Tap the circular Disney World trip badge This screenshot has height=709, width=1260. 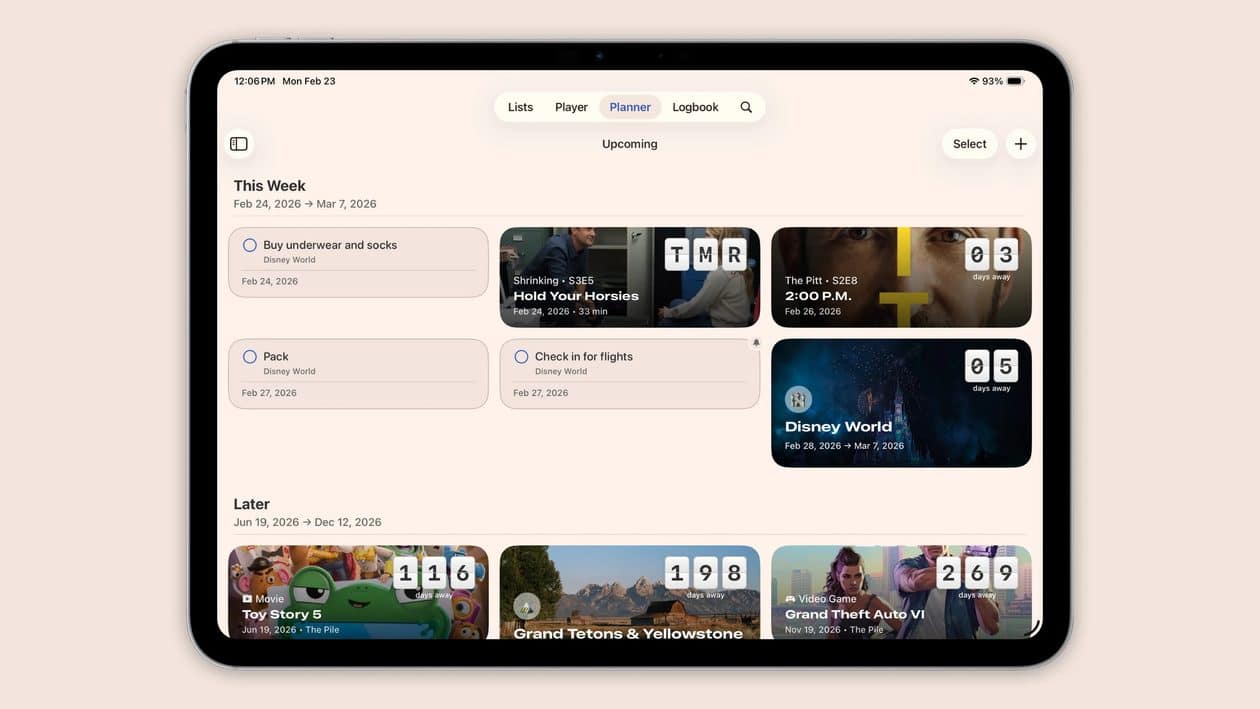pos(798,399)
